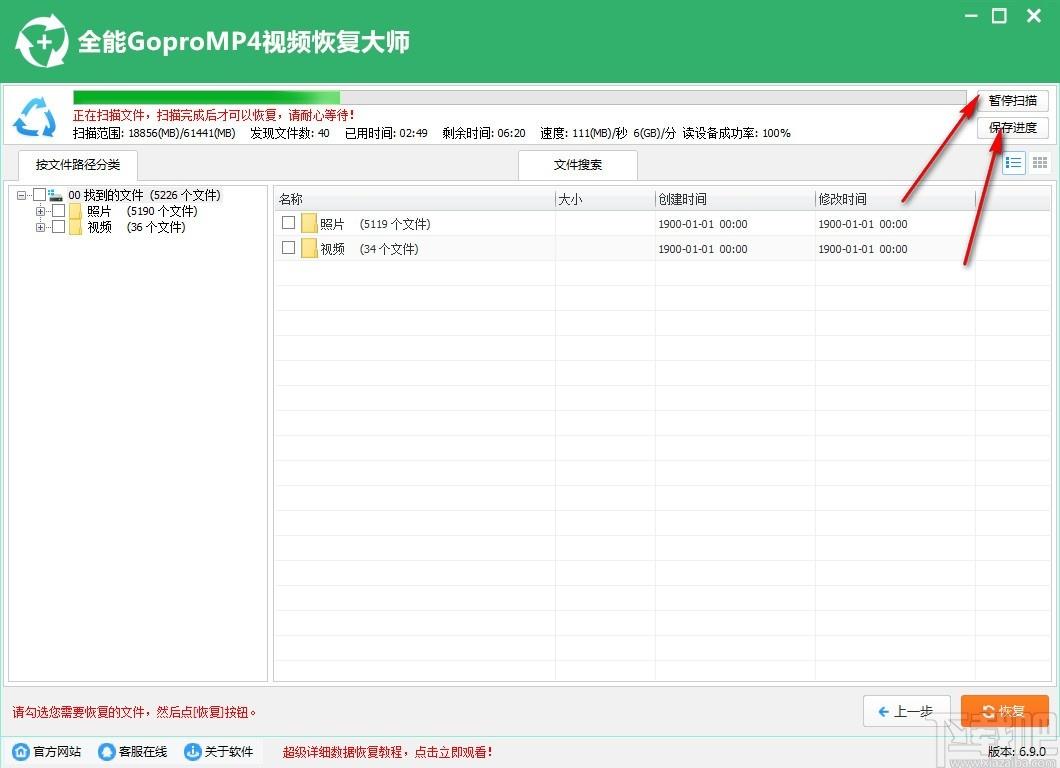
Task: Click the 关于软件 info icon
Action: point(193,751)
